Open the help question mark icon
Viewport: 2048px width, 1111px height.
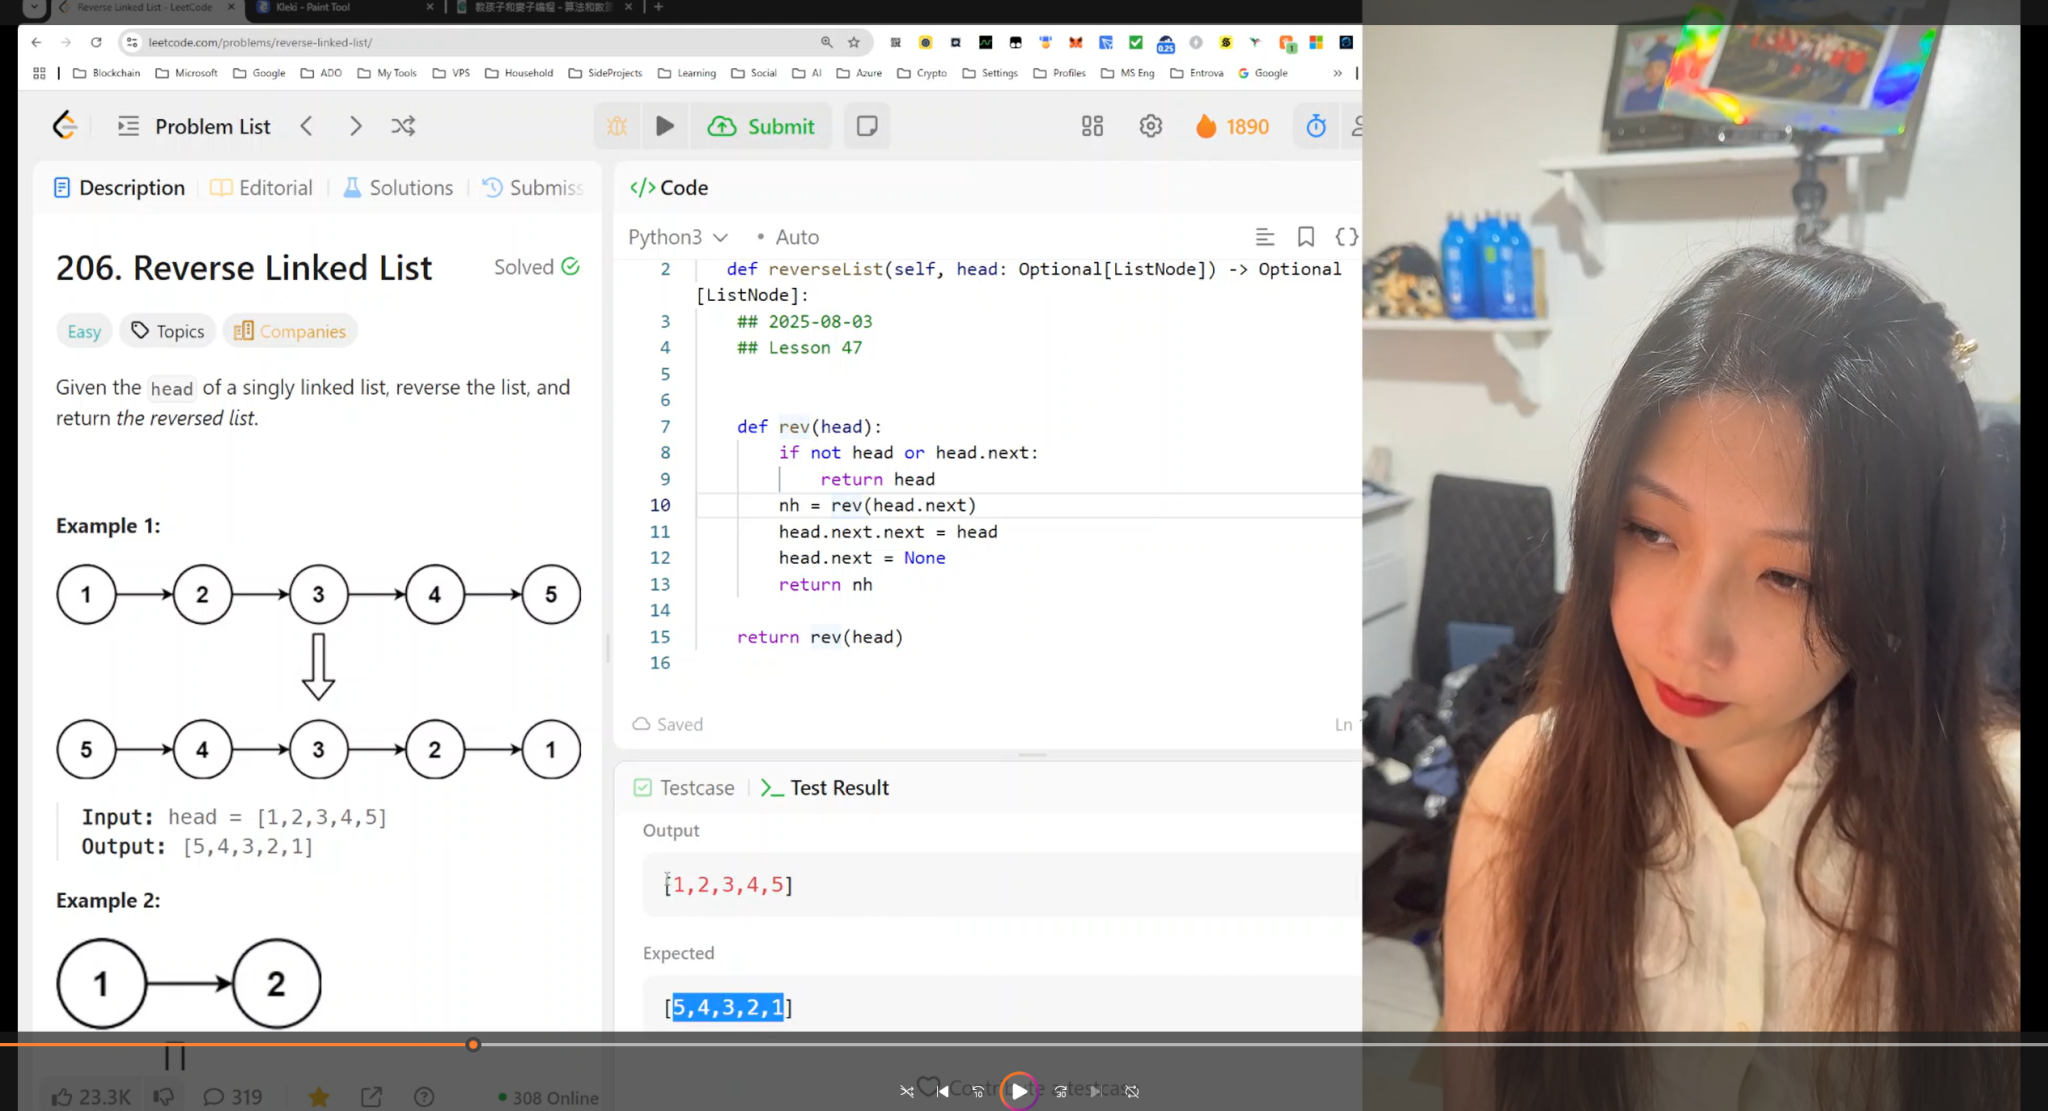point(424,1097)
